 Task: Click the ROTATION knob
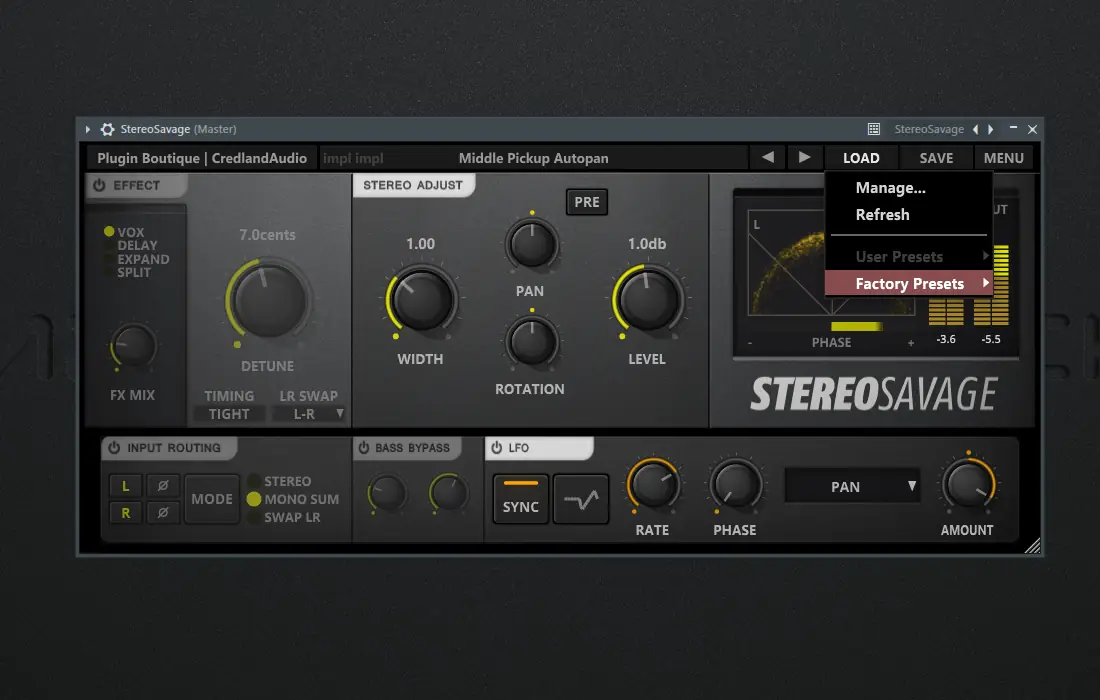tap(532, 342)
